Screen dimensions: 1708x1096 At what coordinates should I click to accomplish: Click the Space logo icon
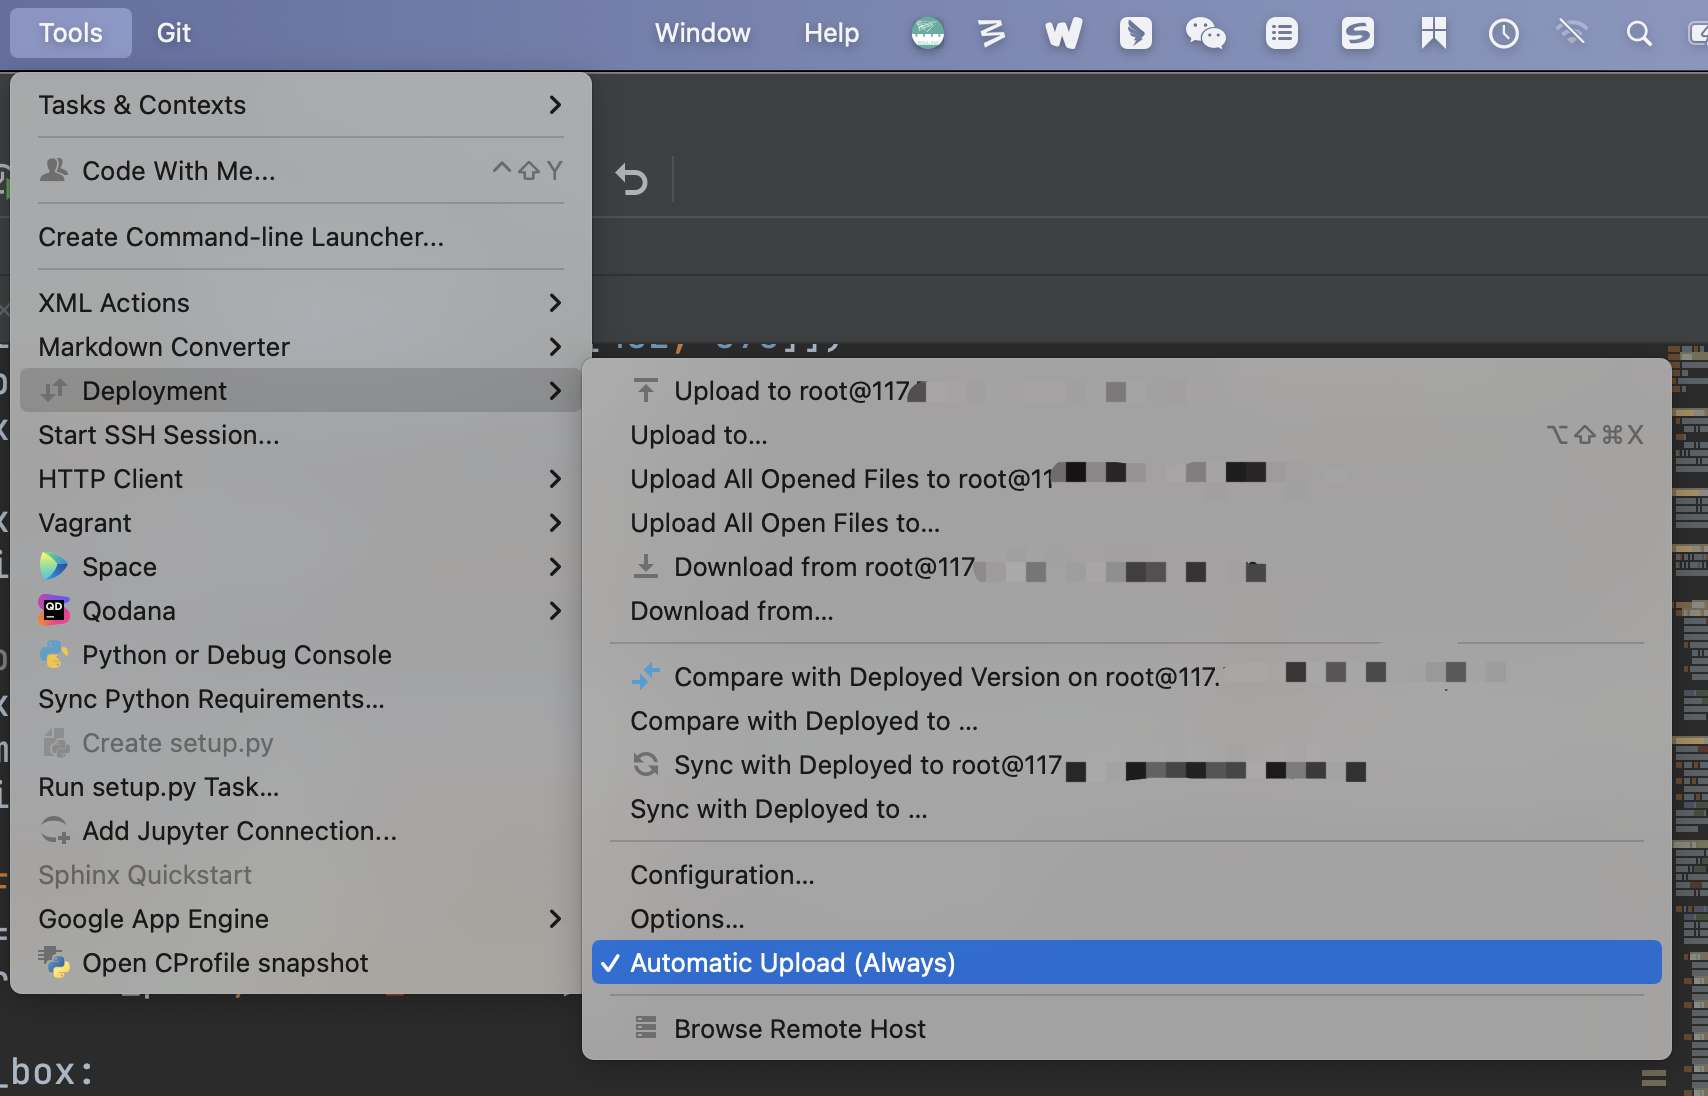tap(54, 566)
